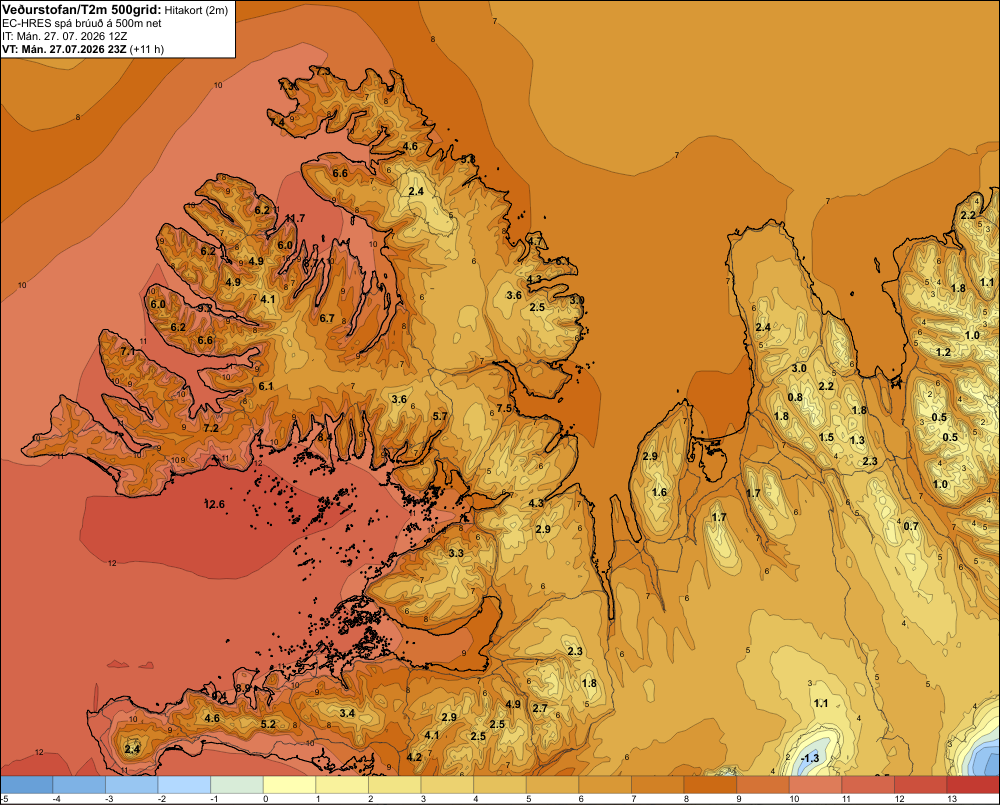This screenshot has height=805, width=1000.
Task: Click the 5.7 temperature value
Action: coord(440,417)
